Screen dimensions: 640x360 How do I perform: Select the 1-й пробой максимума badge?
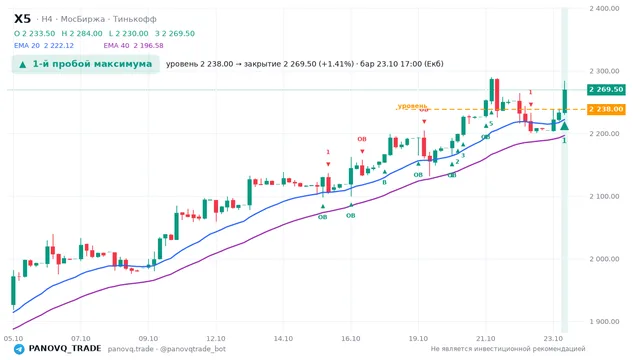[x=85, y=64]
